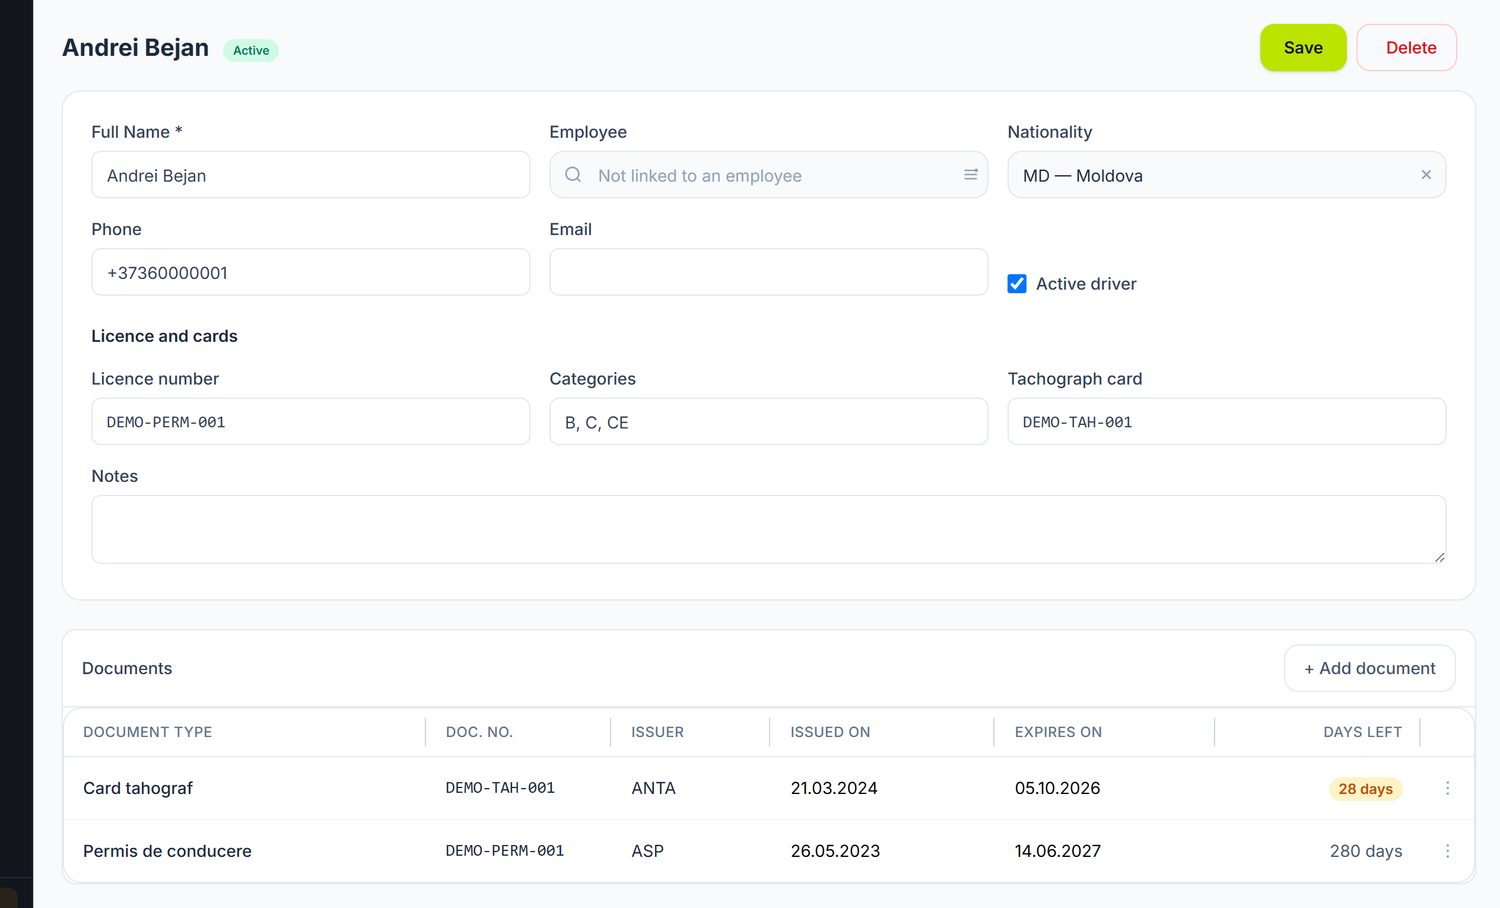The height and width of the screenshot is (908, 1500).
Task: Click inside the Notes text area
Action: pyautogui.click(x=768, y=529)
